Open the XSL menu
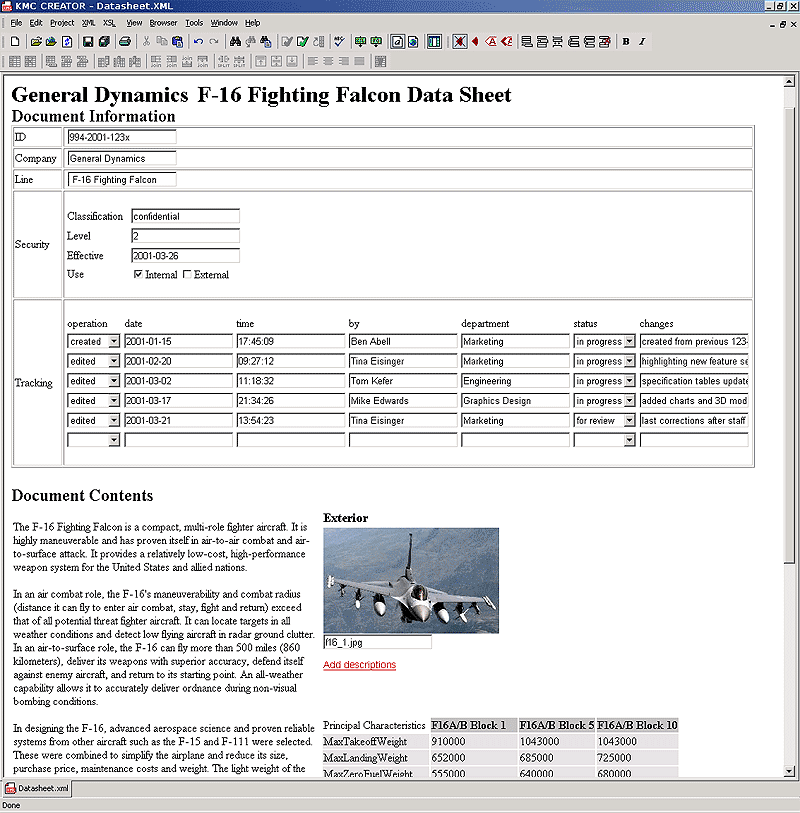 (x=109, y=23)
